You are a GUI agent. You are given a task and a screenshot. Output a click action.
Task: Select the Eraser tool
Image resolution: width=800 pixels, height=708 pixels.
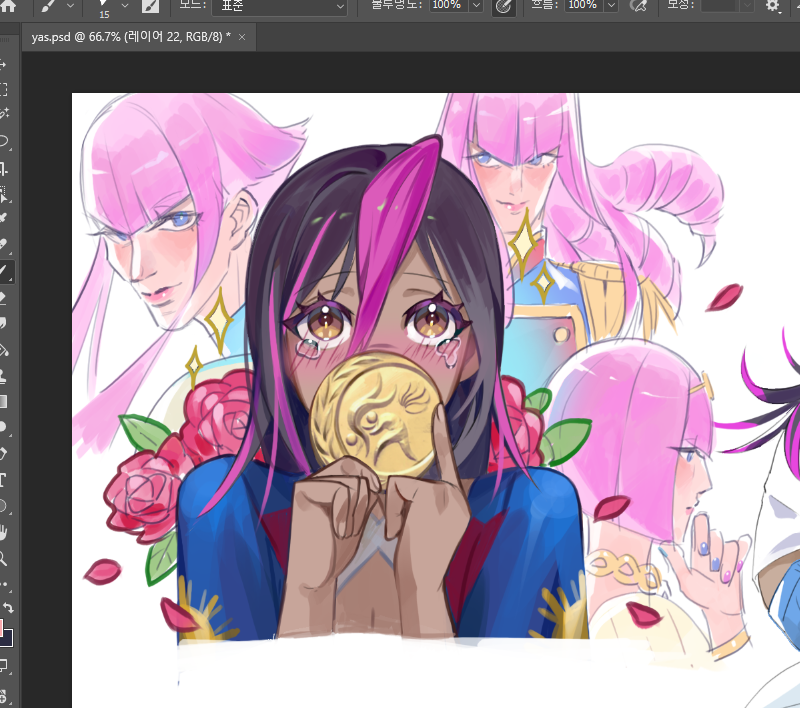pyautogui.click(x=3, y=298)
